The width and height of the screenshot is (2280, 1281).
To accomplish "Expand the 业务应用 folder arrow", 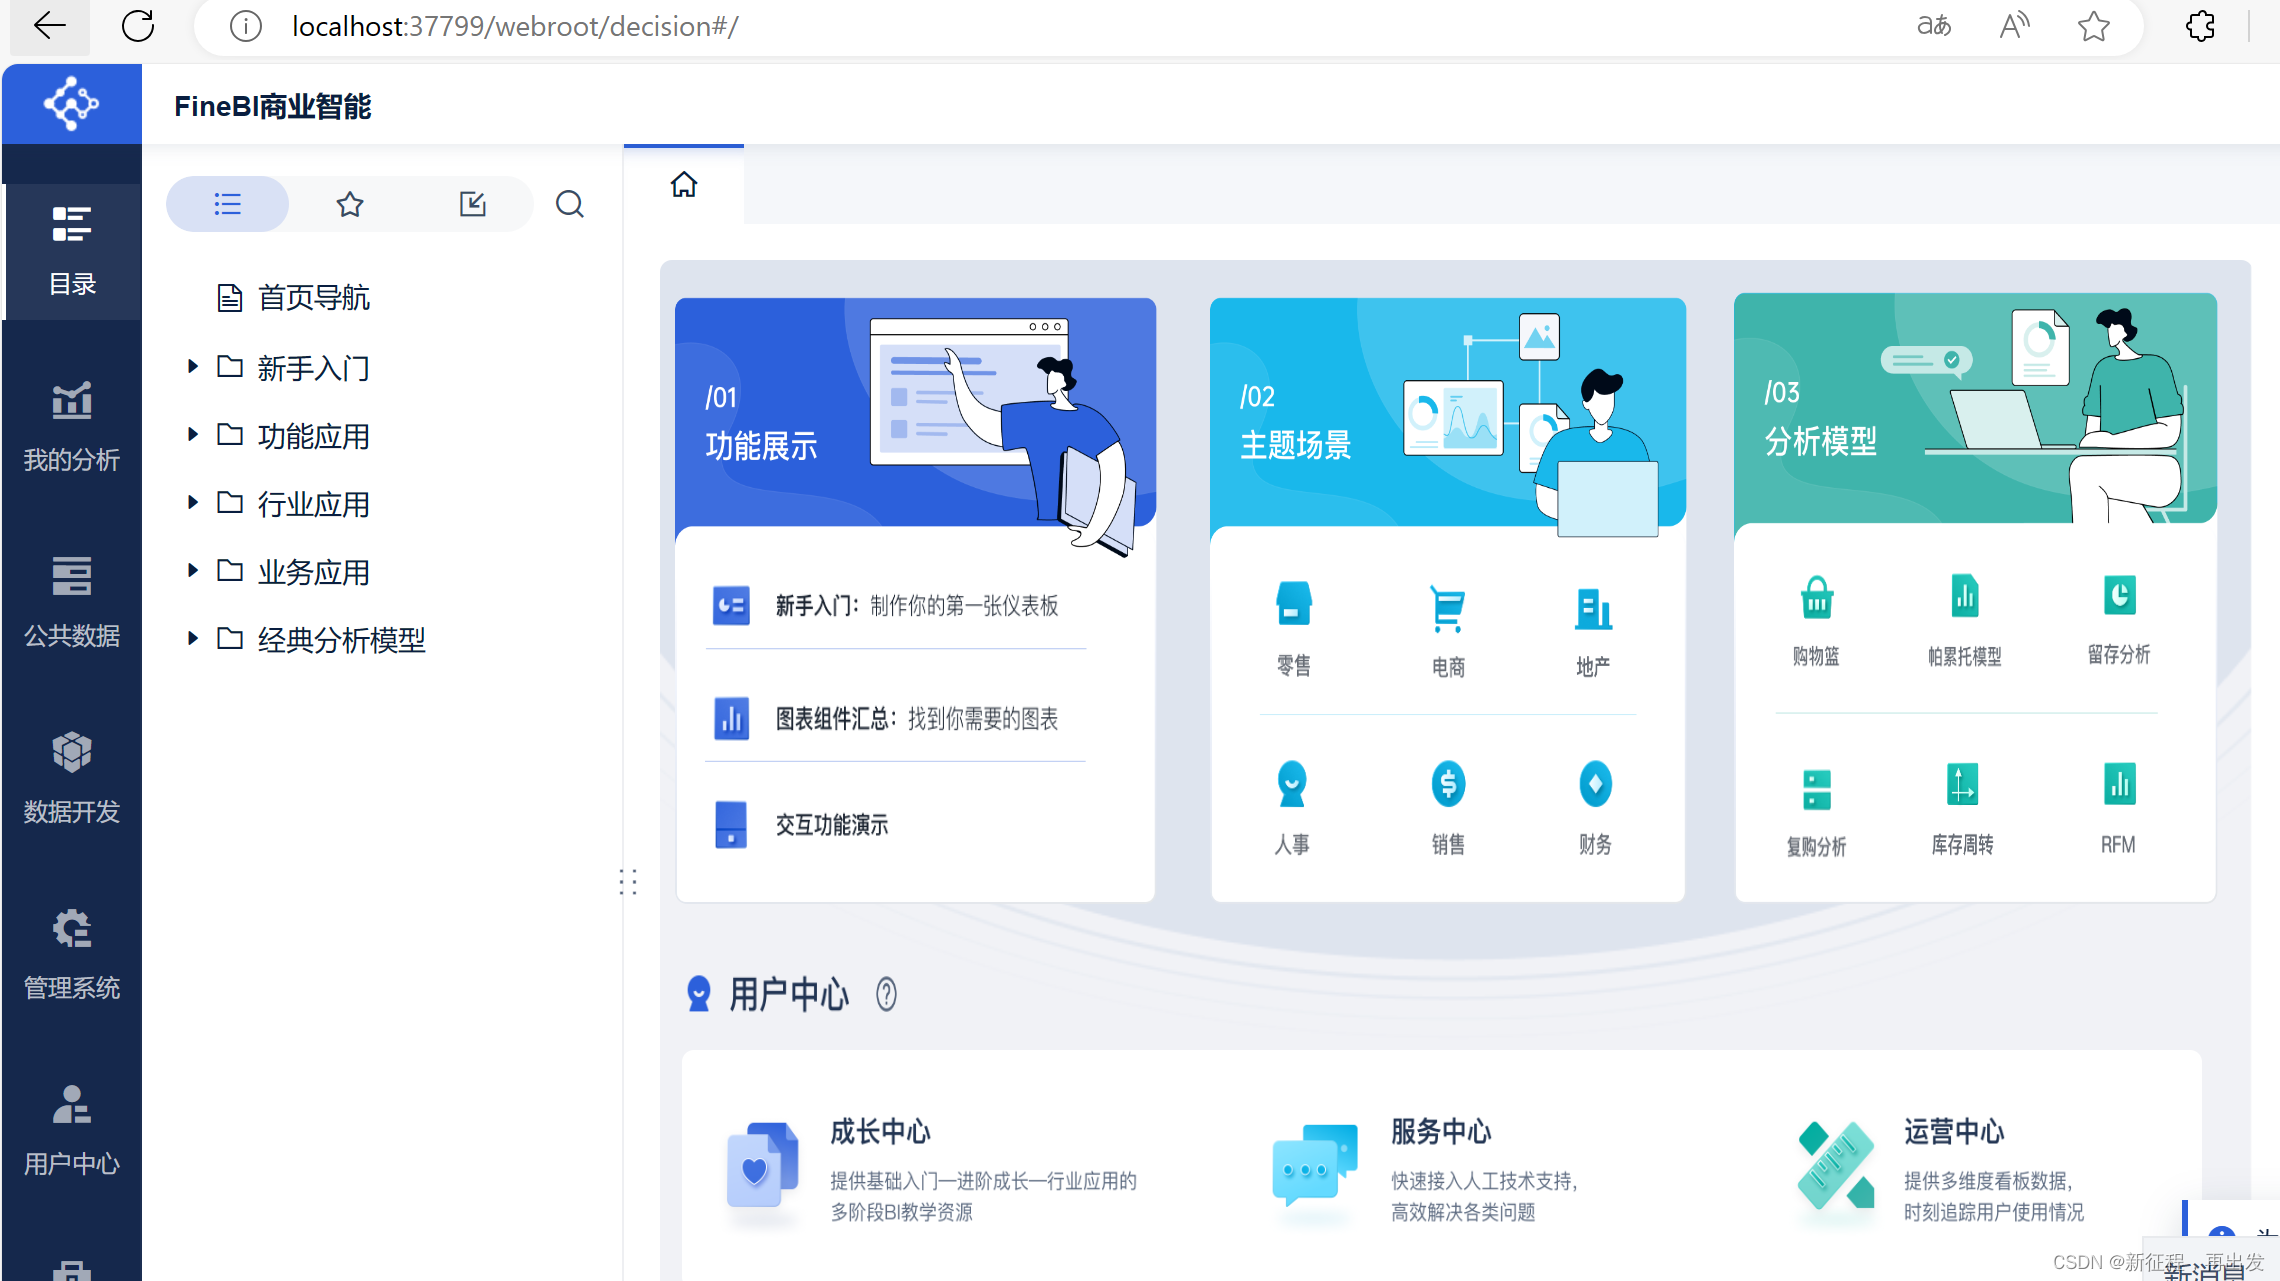I will (192, 571).
